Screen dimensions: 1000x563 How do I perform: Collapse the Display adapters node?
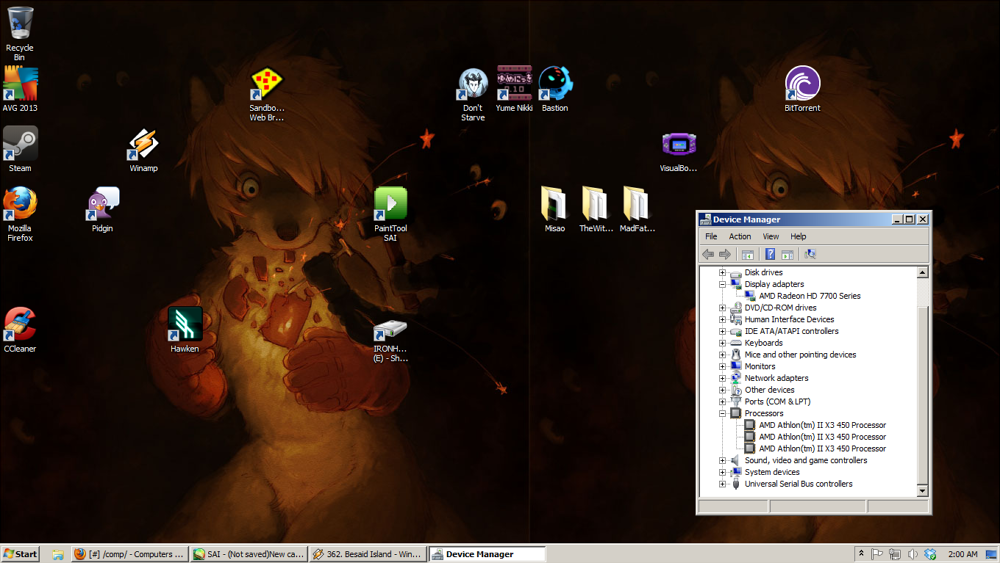pyautogui.click(x=723, y=284)
